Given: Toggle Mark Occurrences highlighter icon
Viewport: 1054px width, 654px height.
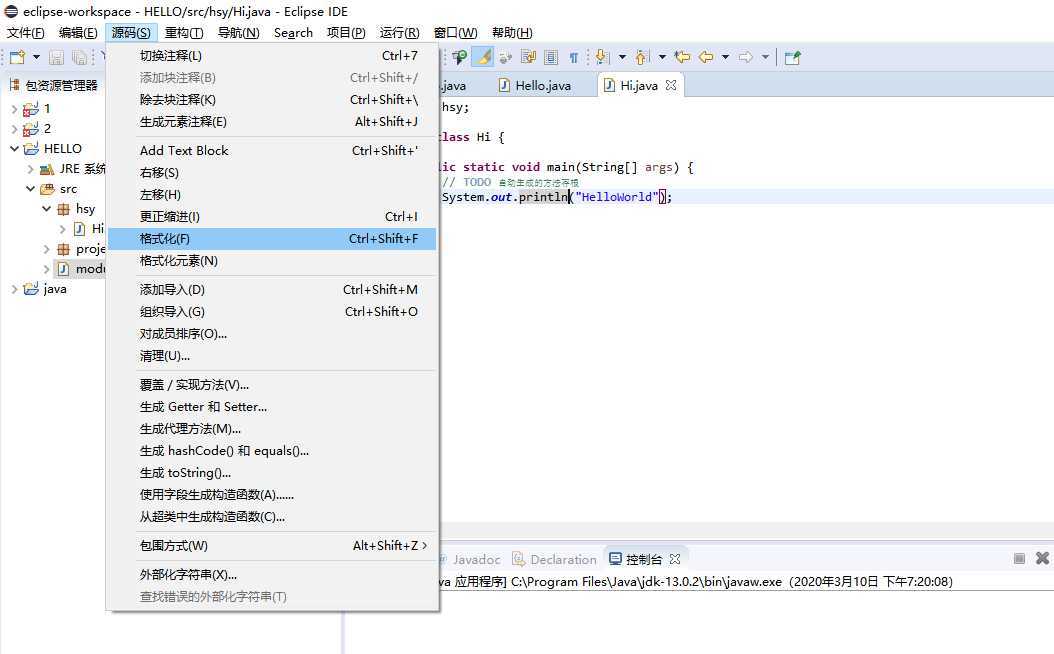Looking at the screenshot, I should click(x=483, y=58).
